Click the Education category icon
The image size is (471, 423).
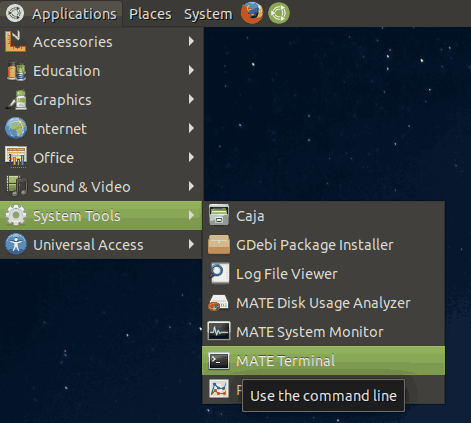click(x=16, y=71)
